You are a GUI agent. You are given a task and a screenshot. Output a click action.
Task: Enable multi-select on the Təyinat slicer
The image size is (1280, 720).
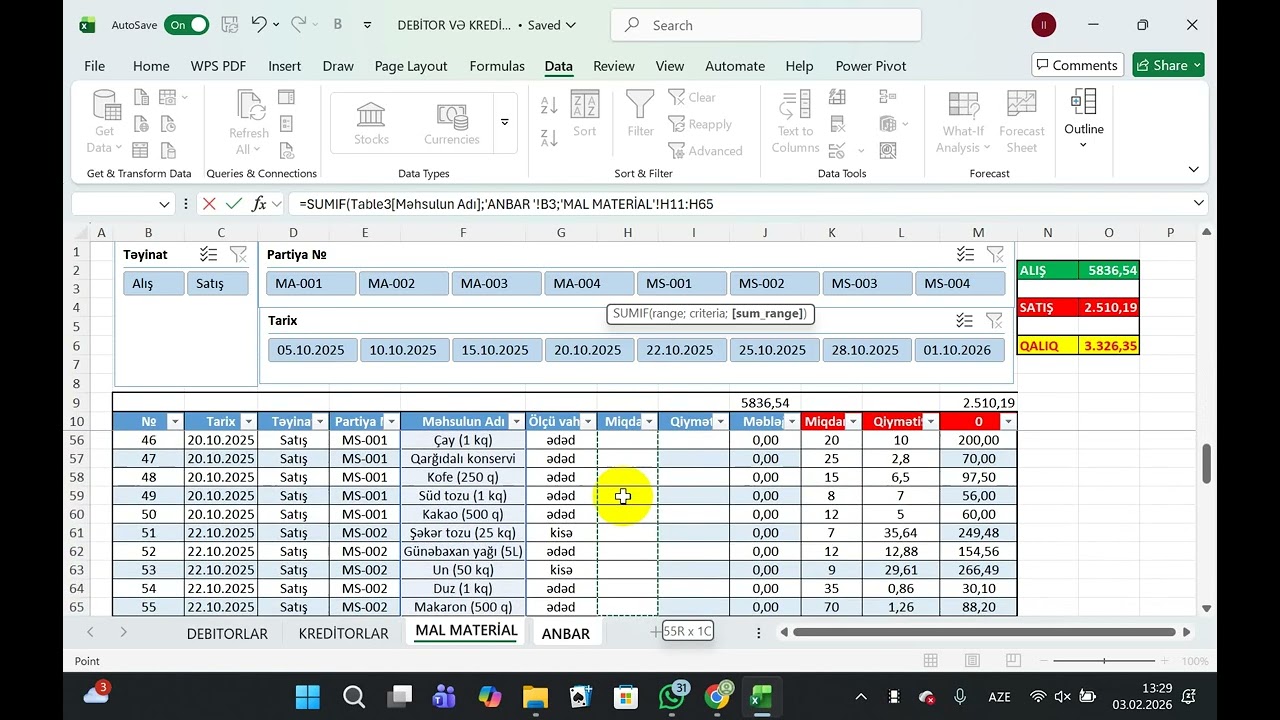pyautogui.click(x=208, y=254)
